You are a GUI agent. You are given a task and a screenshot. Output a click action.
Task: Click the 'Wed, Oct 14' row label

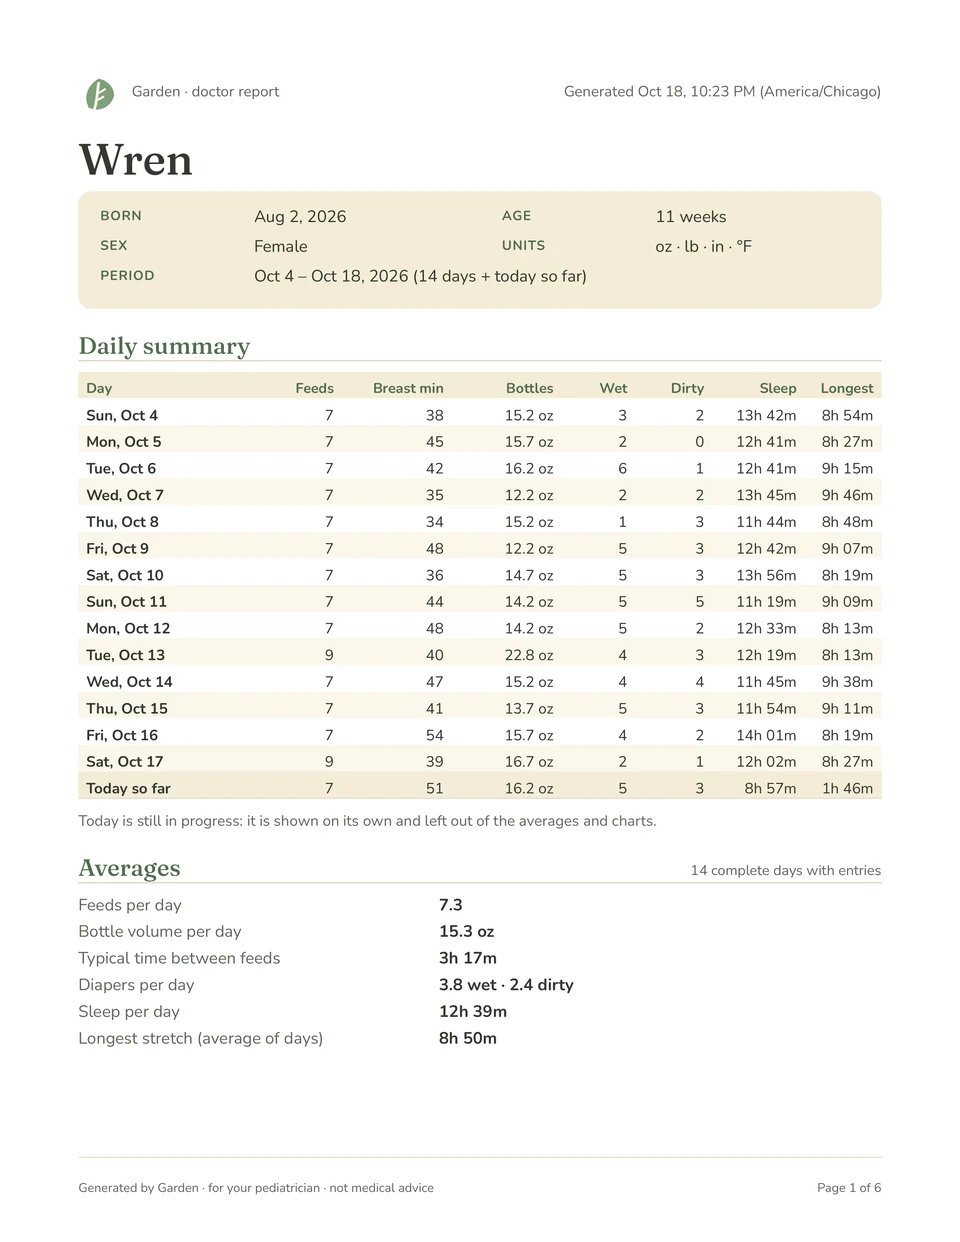(129, 681)
